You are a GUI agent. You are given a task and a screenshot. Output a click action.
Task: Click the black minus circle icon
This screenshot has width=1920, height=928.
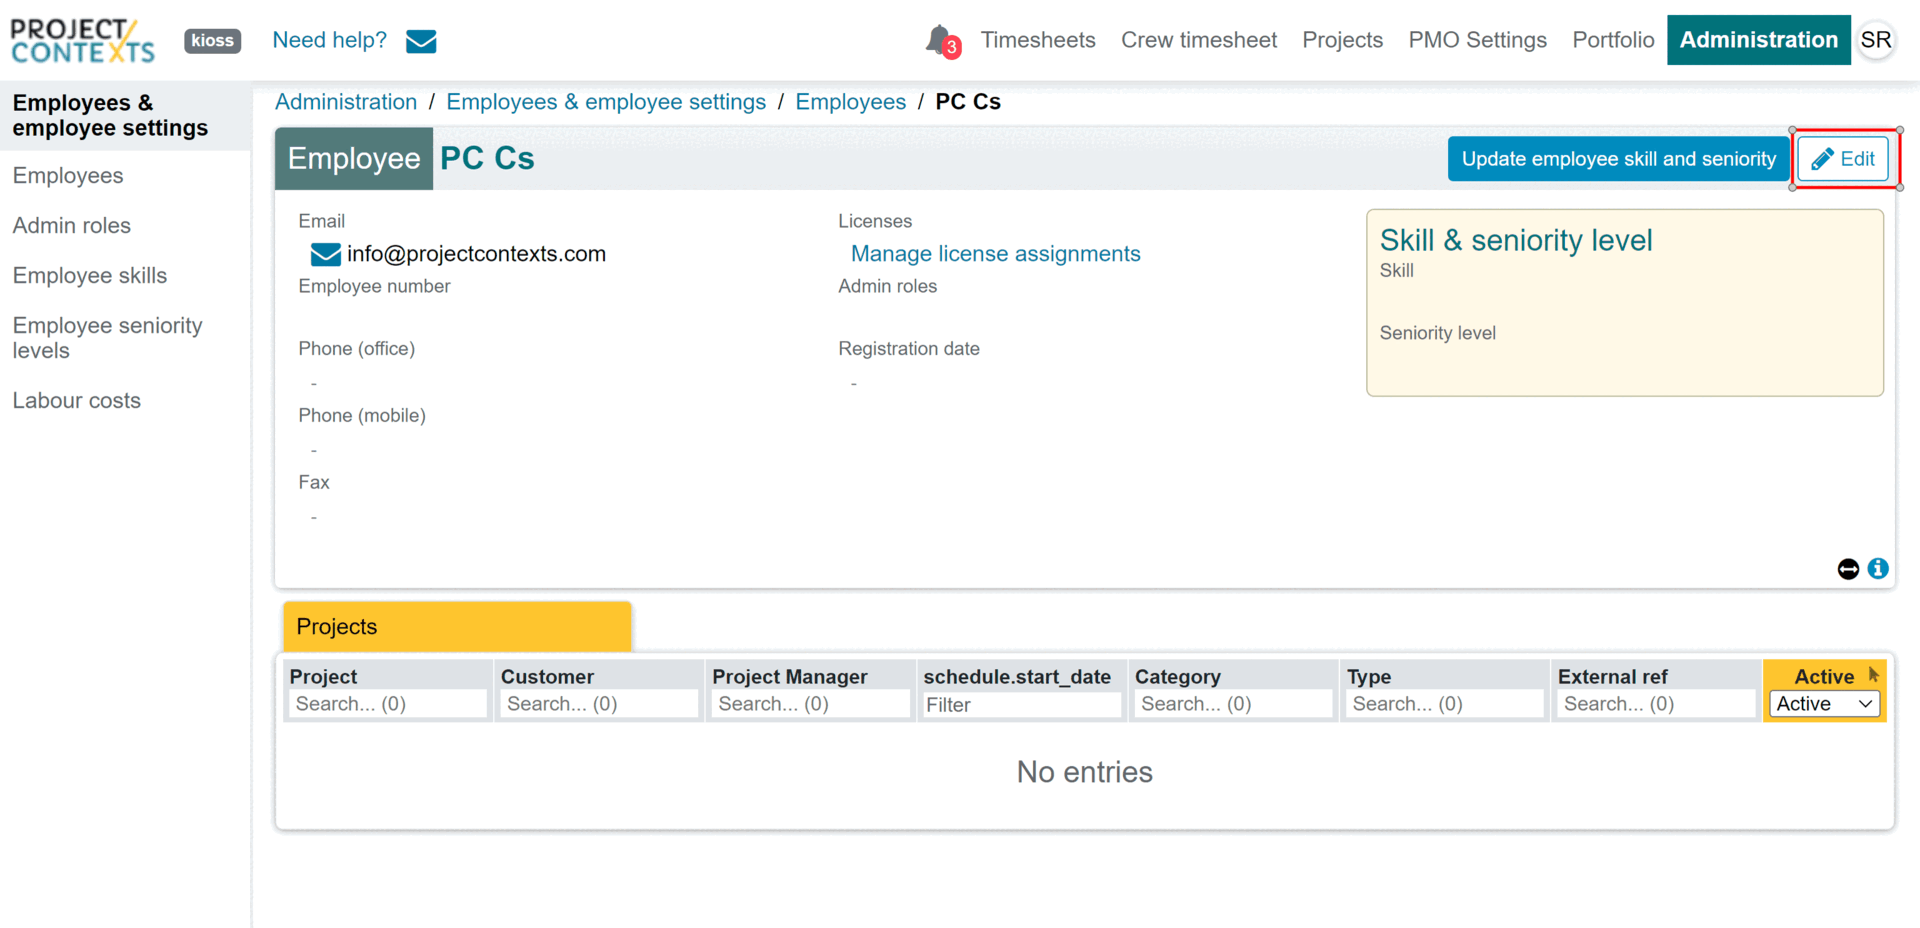[x=1848, y=569]
